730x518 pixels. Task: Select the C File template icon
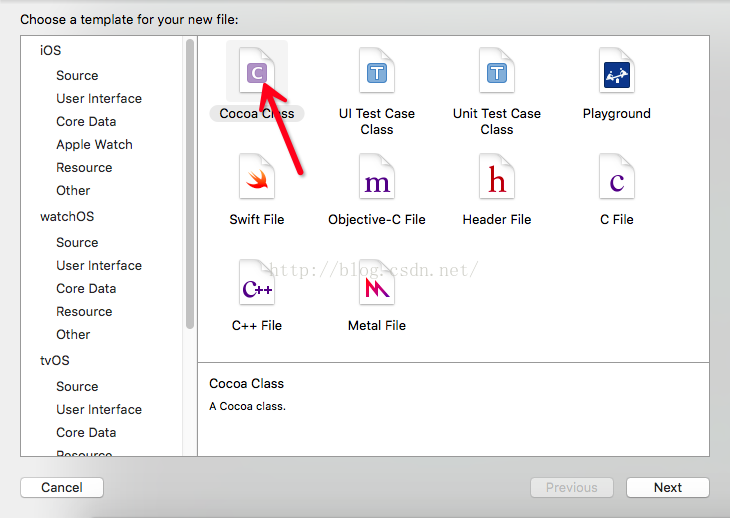(x=617, y=180)
